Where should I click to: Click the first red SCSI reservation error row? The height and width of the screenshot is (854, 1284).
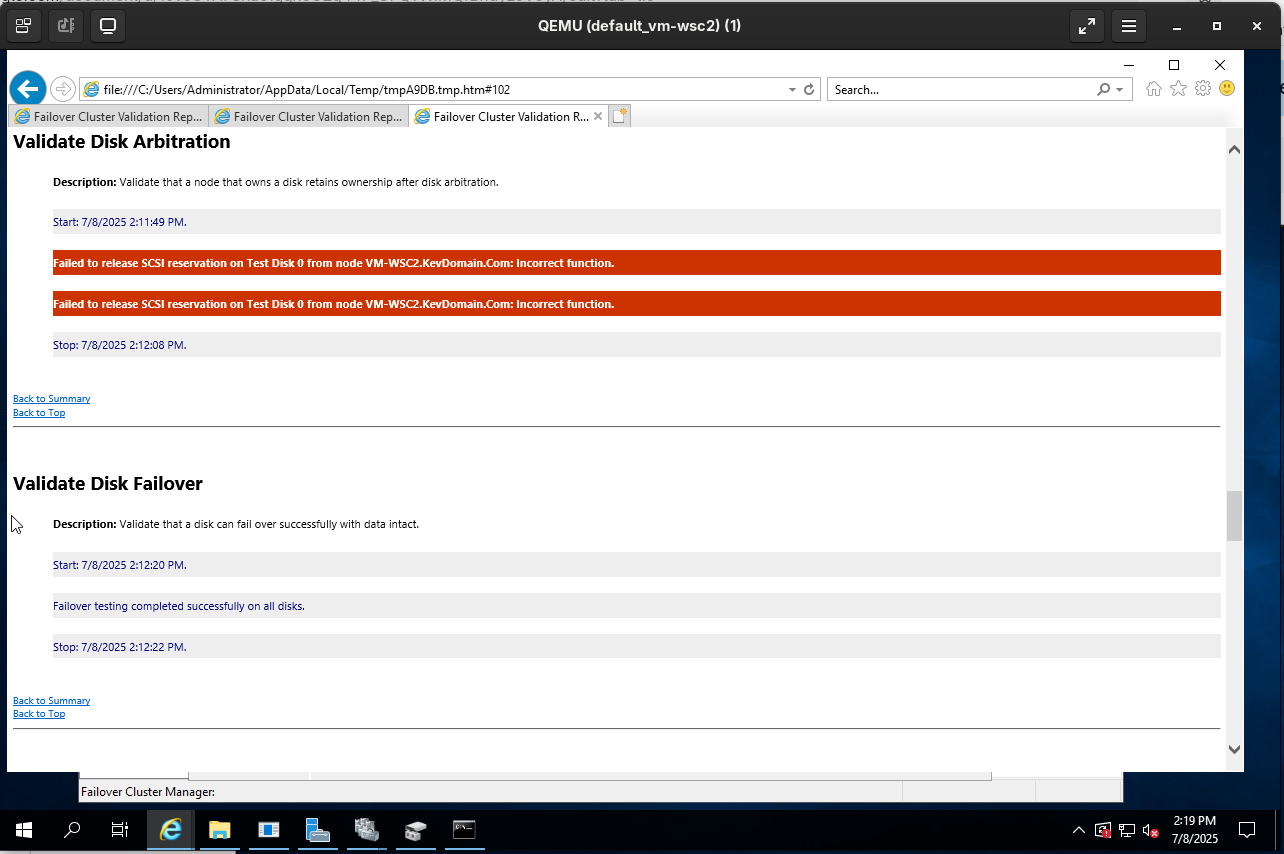coord(637,263)
